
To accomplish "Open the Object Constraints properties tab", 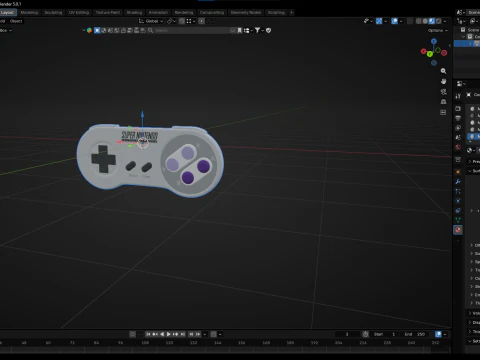I will [458, 210].
